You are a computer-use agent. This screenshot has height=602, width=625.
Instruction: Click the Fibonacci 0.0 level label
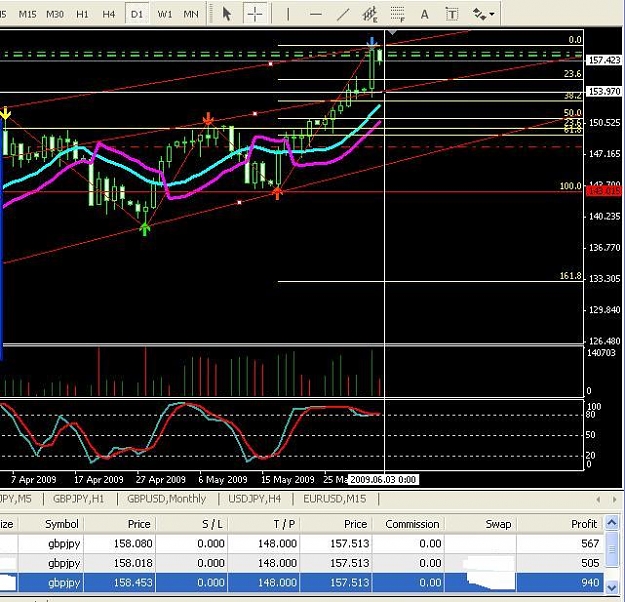tap(575, 39)
